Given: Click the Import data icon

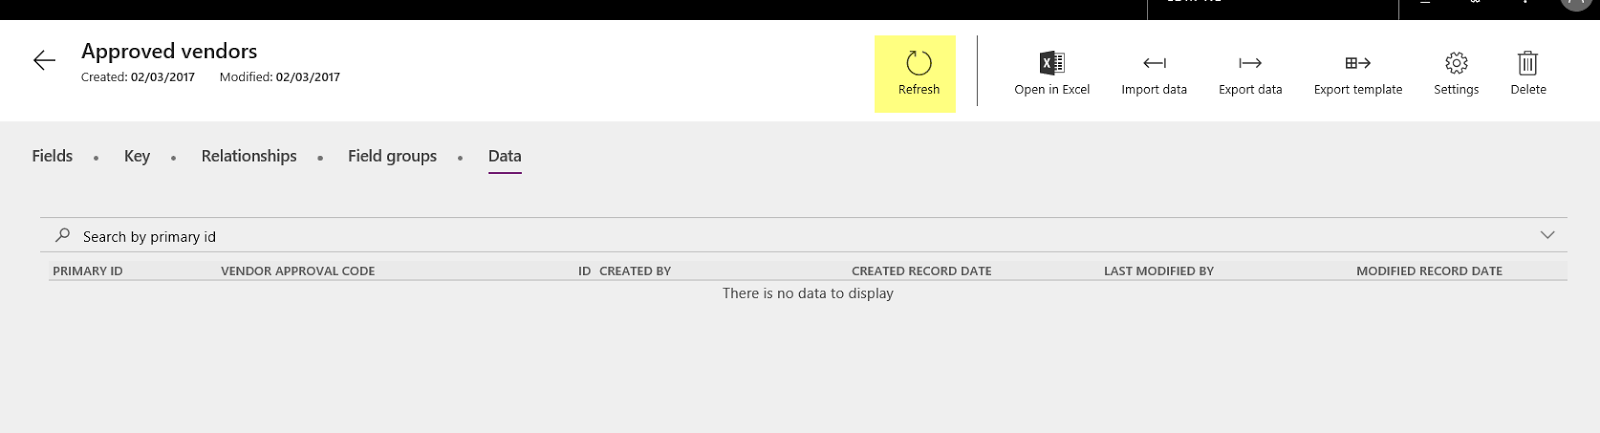Looking at the screenshot, I should [x=1154, y=64].
